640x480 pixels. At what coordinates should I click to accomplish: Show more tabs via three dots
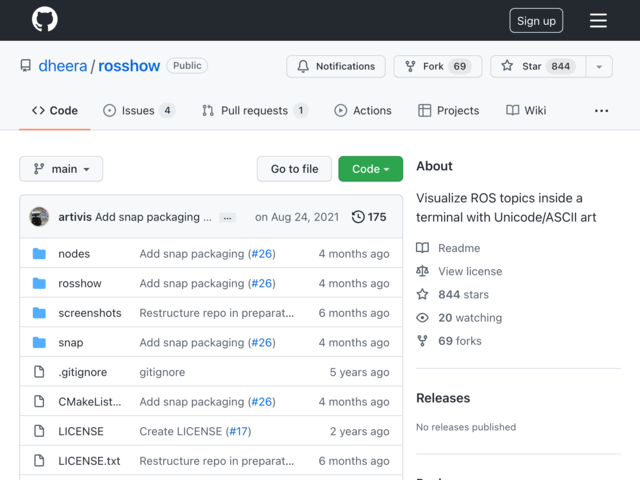601,111
